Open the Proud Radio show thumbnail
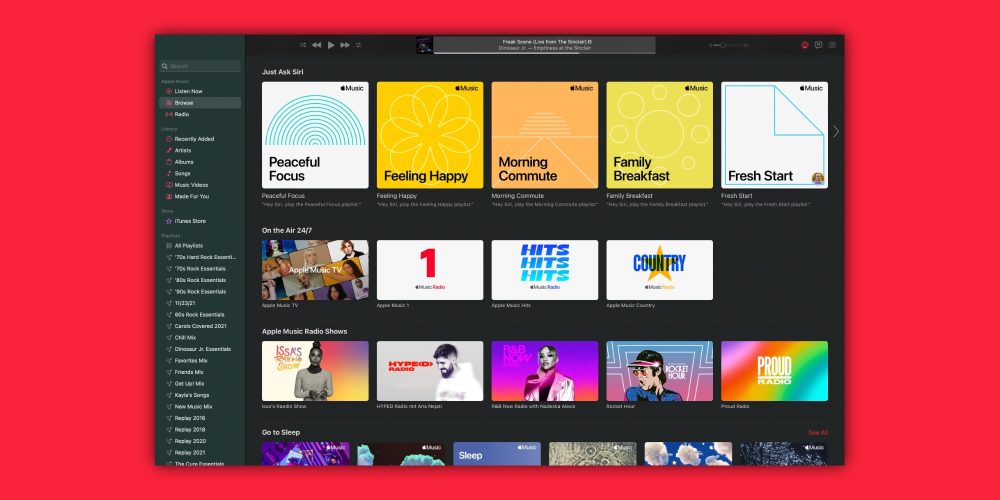The image size is (1000, 500). point(774,371)
